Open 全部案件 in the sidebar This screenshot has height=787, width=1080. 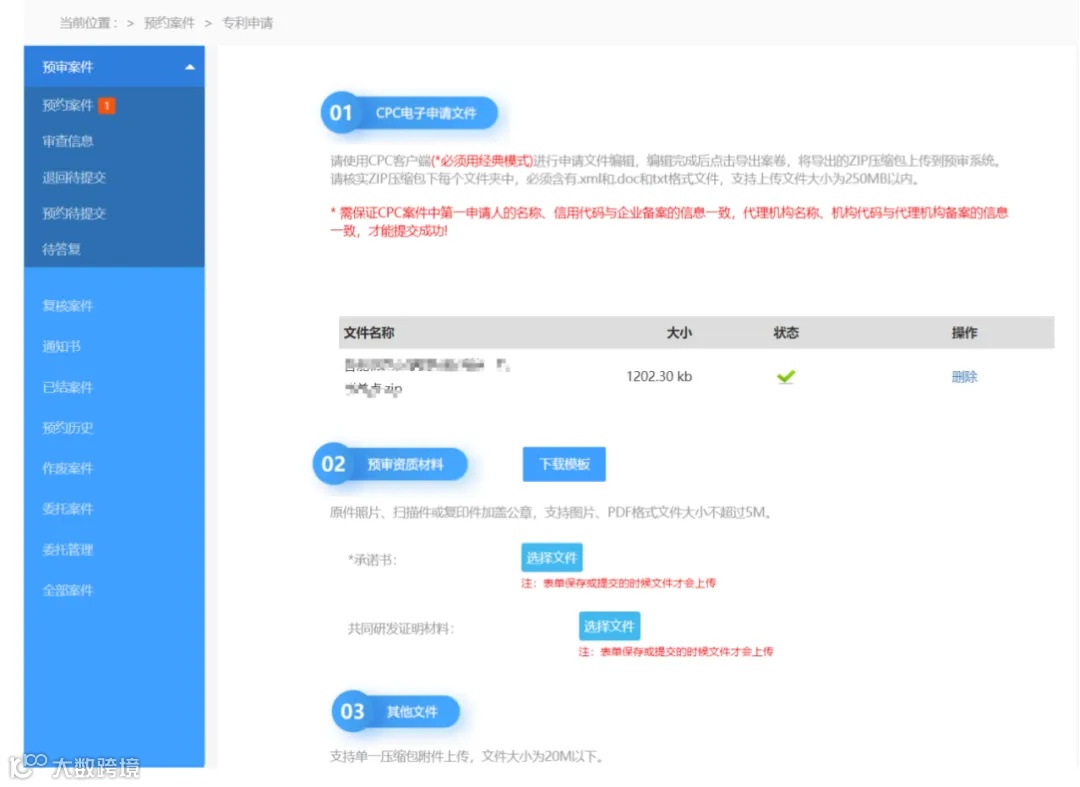(x=68, y=590)
